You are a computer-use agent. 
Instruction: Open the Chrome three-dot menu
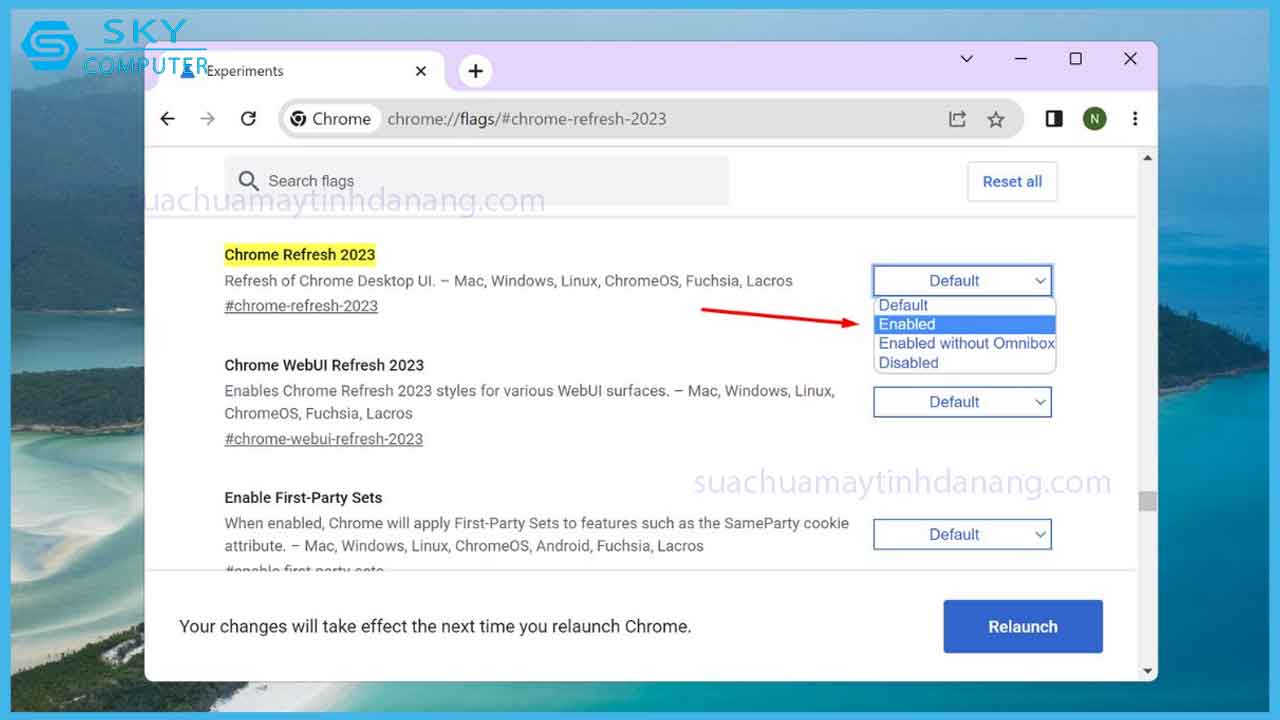(1135, 119)
